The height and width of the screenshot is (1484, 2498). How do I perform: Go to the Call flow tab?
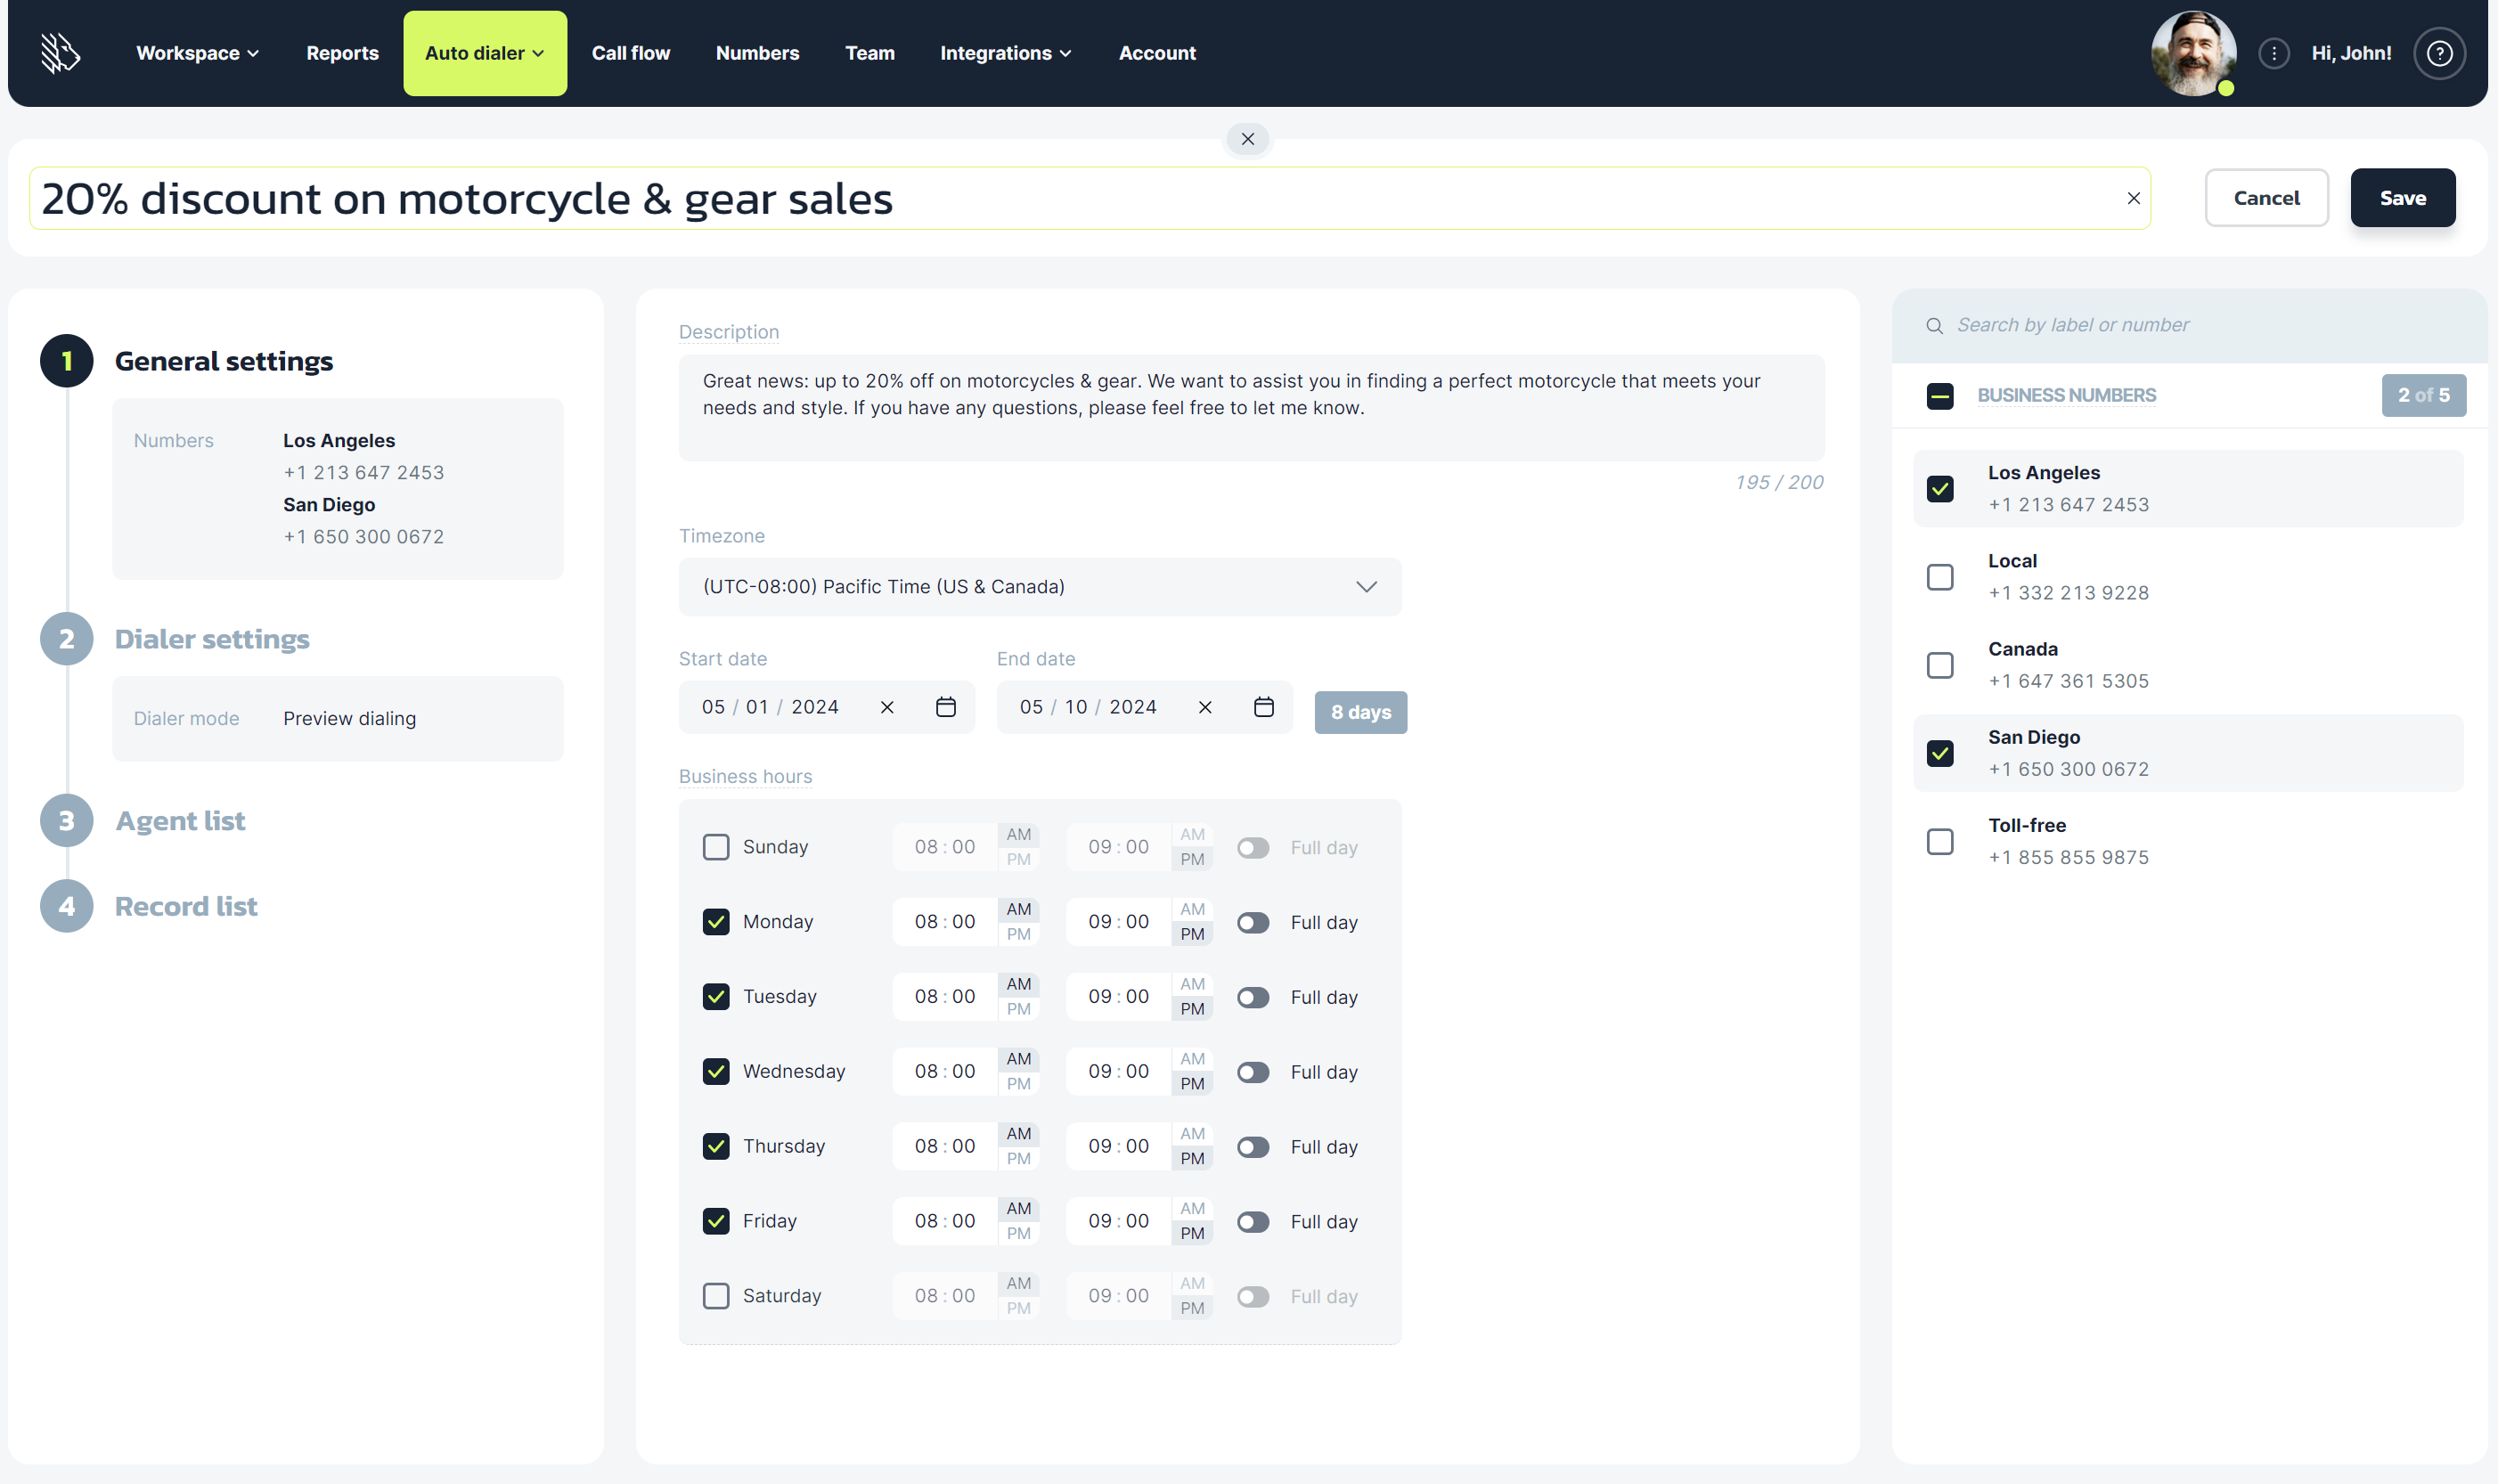pos(630,53)
